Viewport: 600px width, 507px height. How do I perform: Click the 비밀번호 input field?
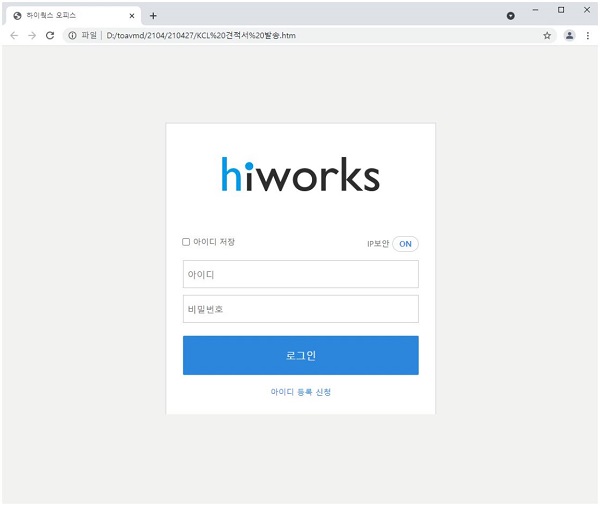(x=301, y=309)
